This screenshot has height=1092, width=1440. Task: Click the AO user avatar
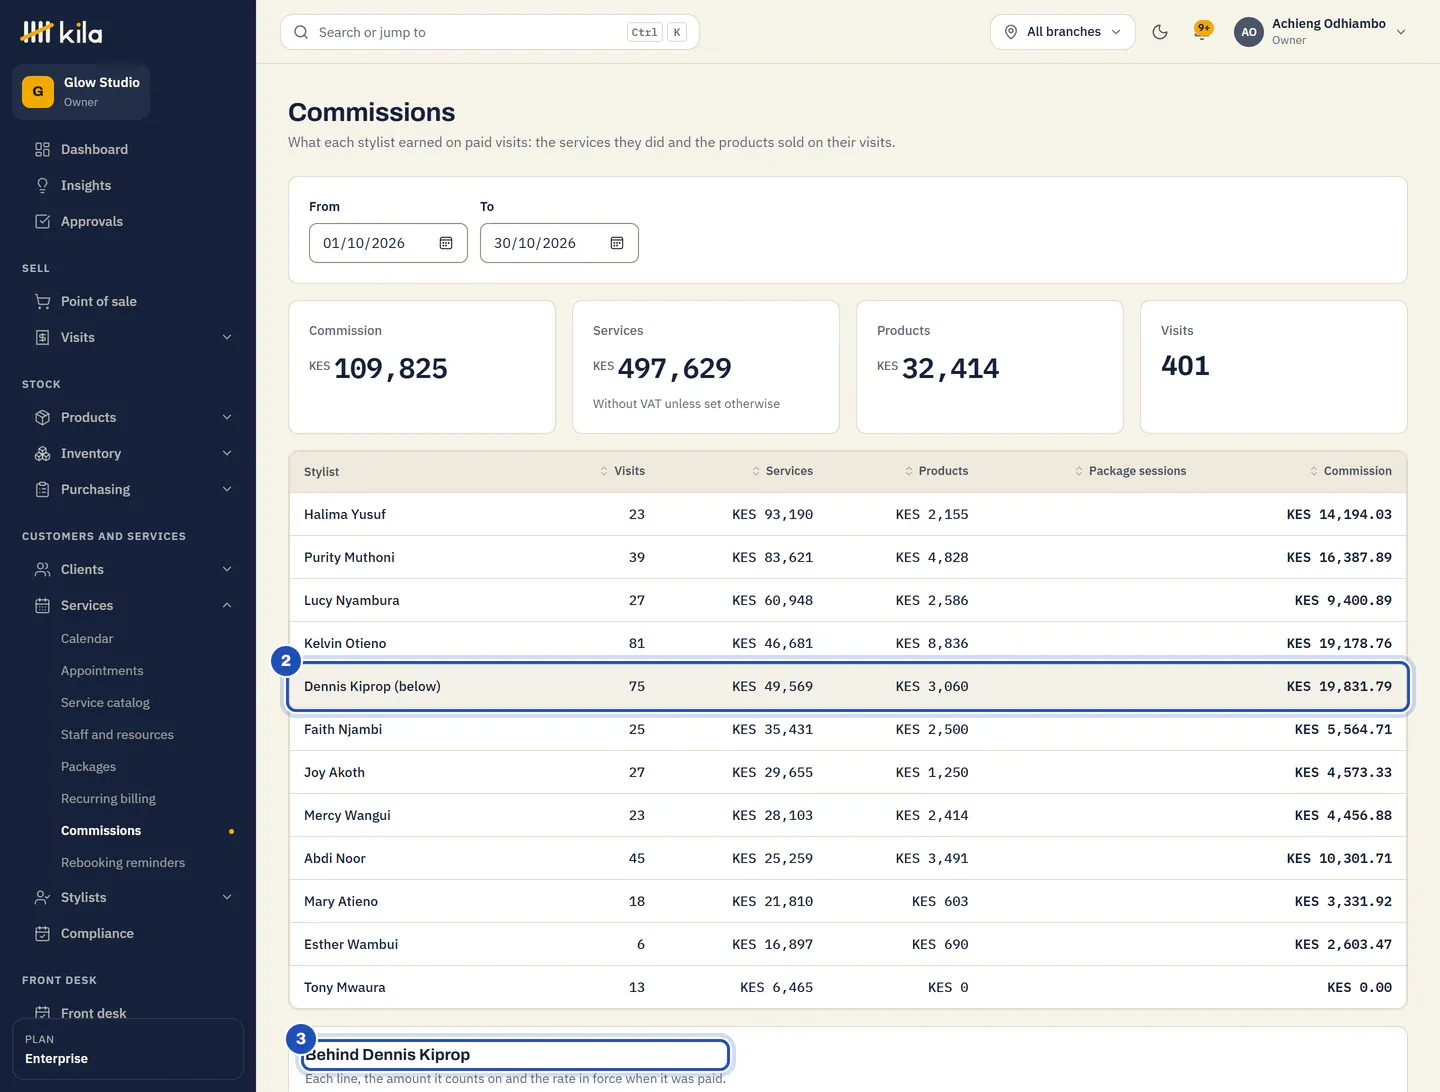click(1249, 32)
